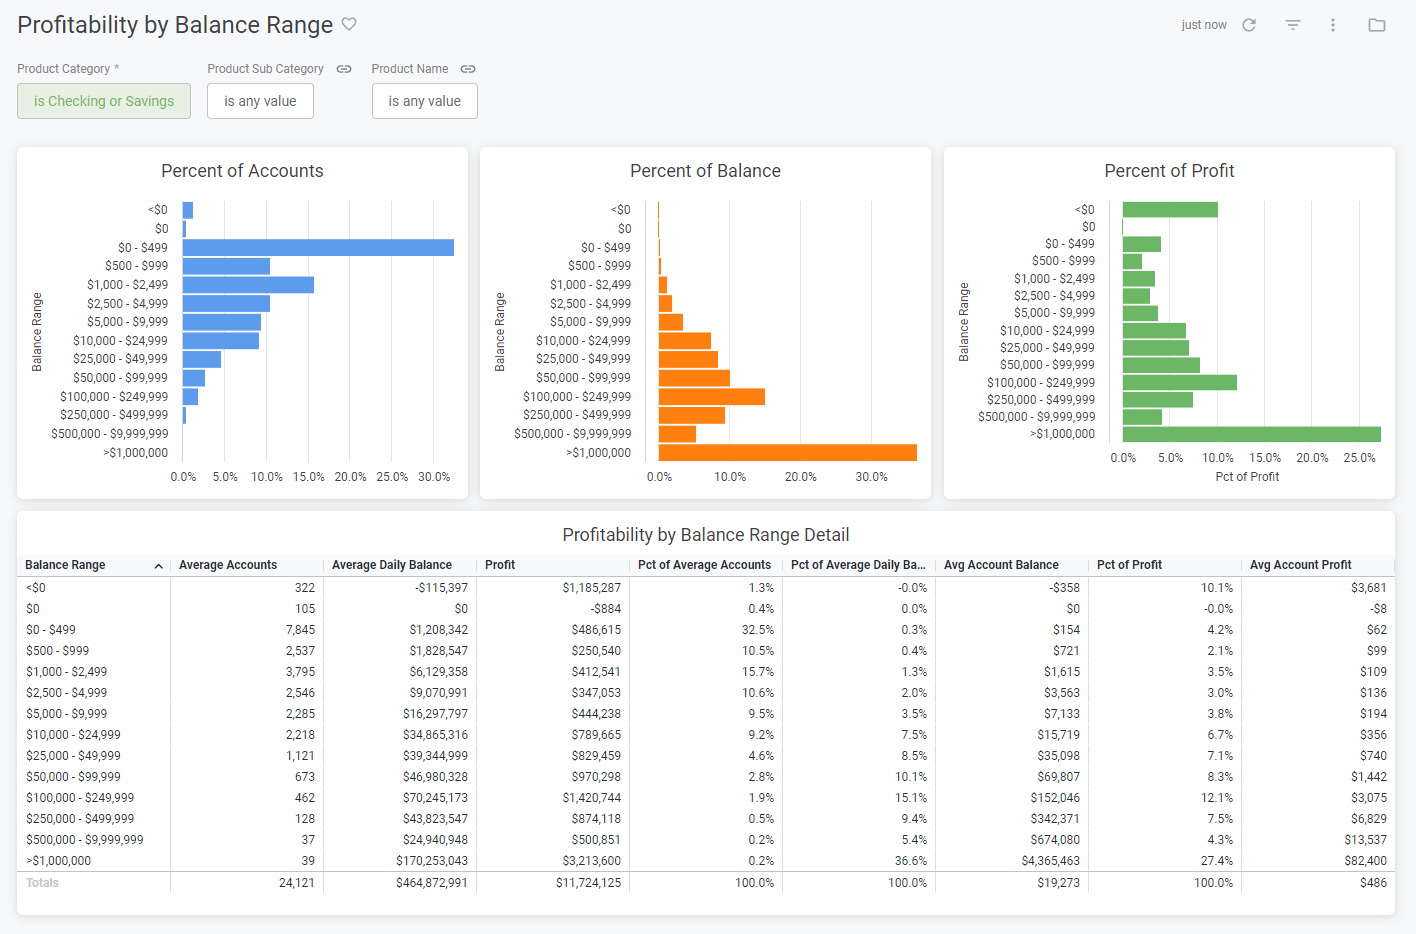This screenshot has width=1416, height=934.
Task: Open Product Name value dropdown
Action: [424, 101]
